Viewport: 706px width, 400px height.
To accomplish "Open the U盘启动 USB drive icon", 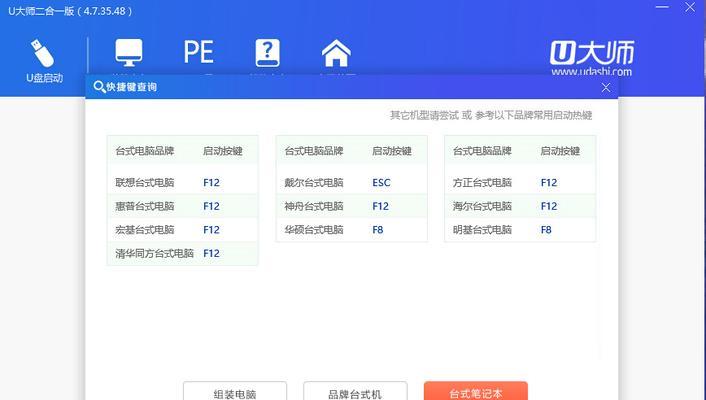I will point(43,60).
